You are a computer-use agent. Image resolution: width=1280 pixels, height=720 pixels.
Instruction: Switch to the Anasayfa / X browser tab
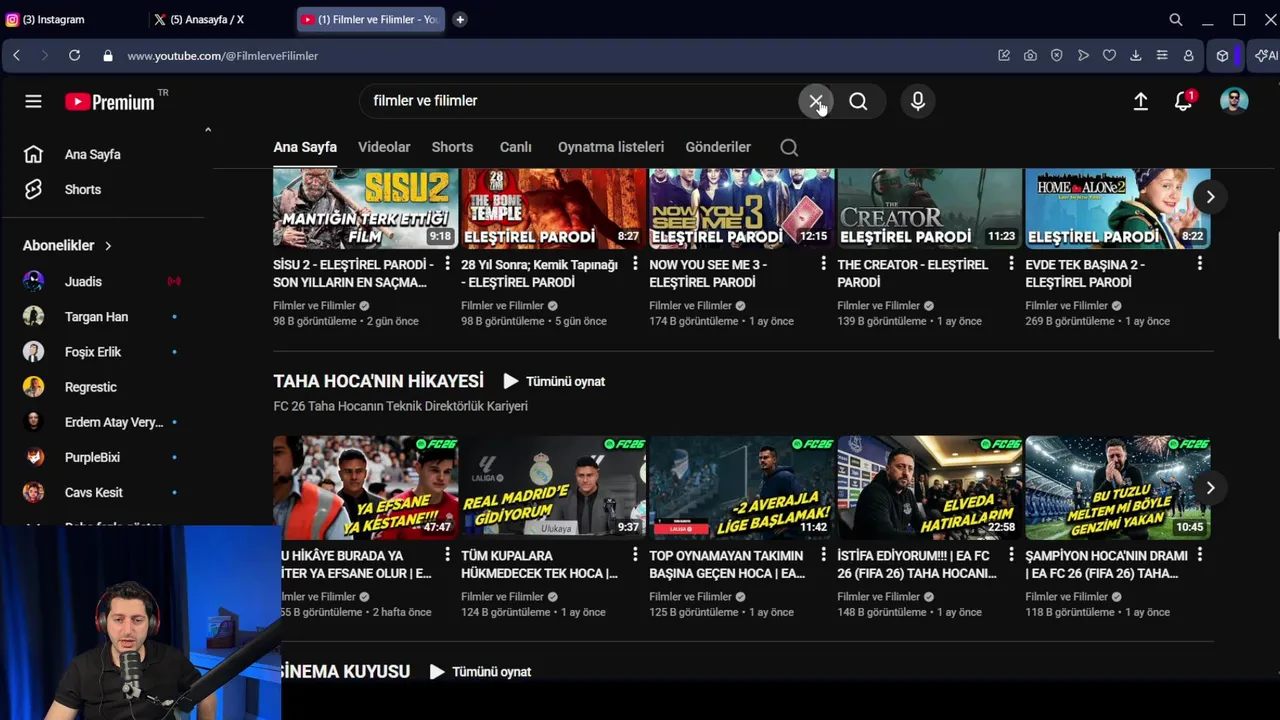(x=218, y=19)
